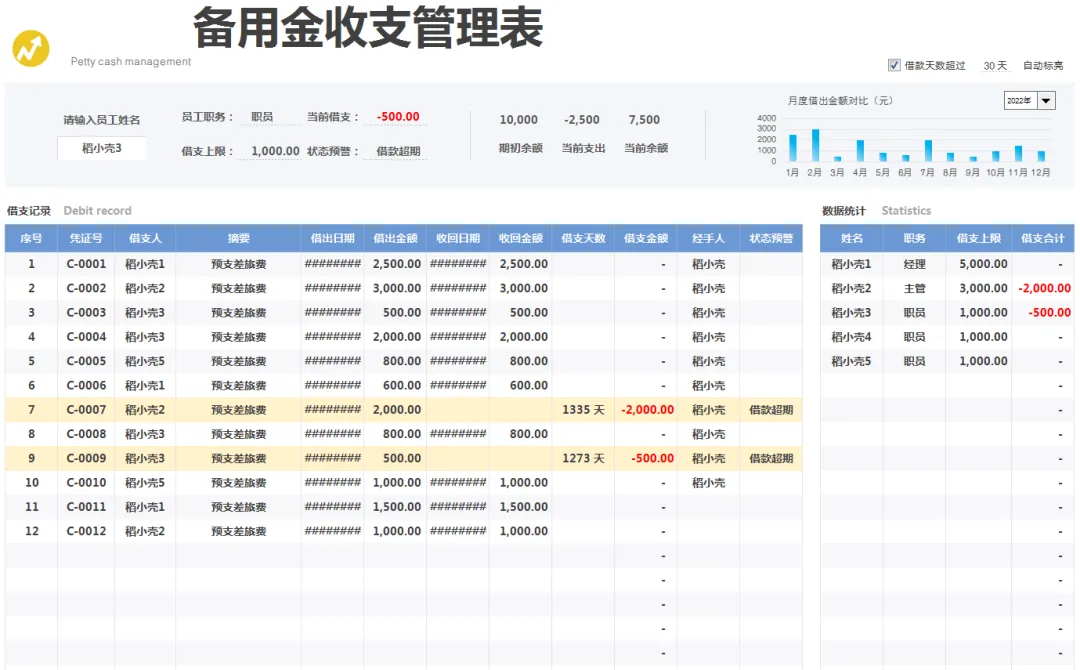This screenshot has width=1080, height=670.
Task: Select 主管 job title cell
Action: point(914,289)
